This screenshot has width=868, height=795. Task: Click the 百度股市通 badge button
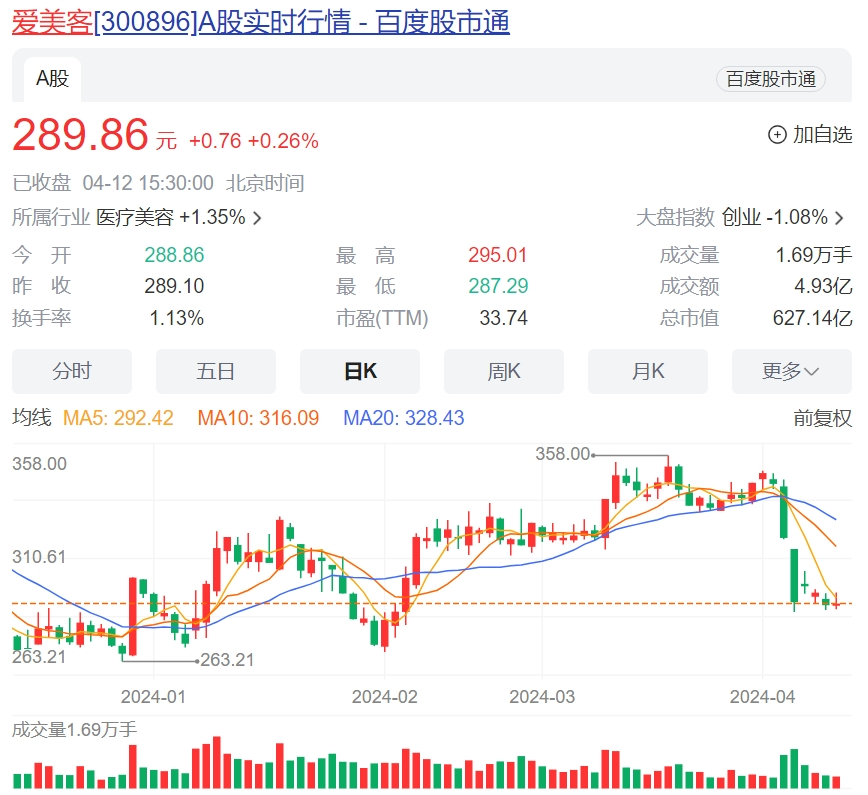[x=770, y=80]
